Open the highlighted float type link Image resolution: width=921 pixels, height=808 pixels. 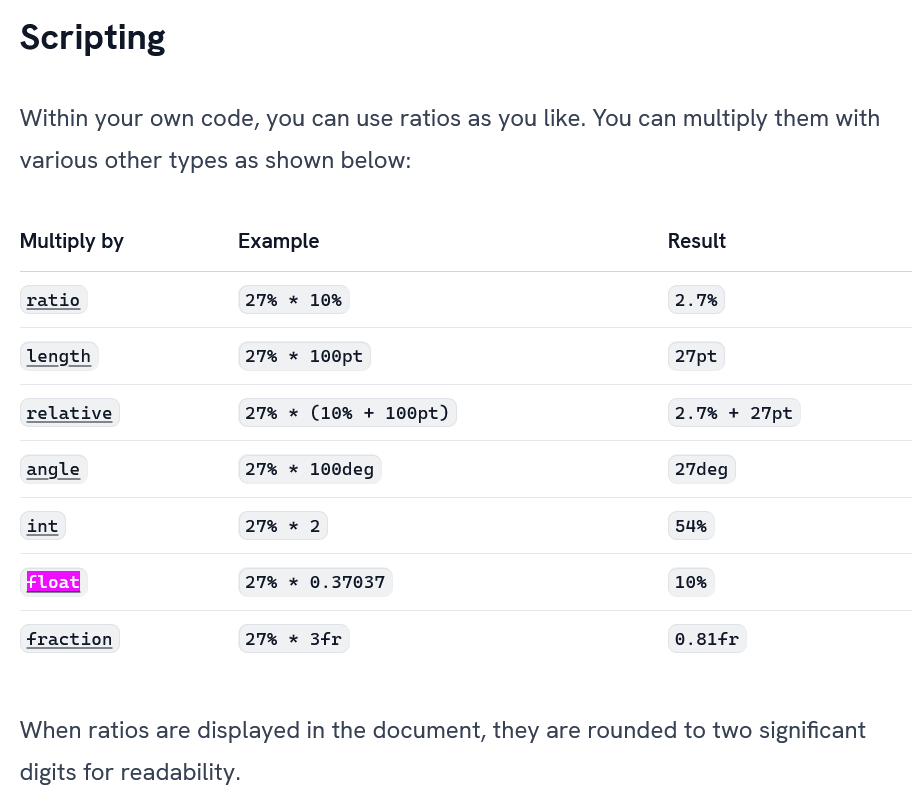pyautogui.click(x=53, y=582)
